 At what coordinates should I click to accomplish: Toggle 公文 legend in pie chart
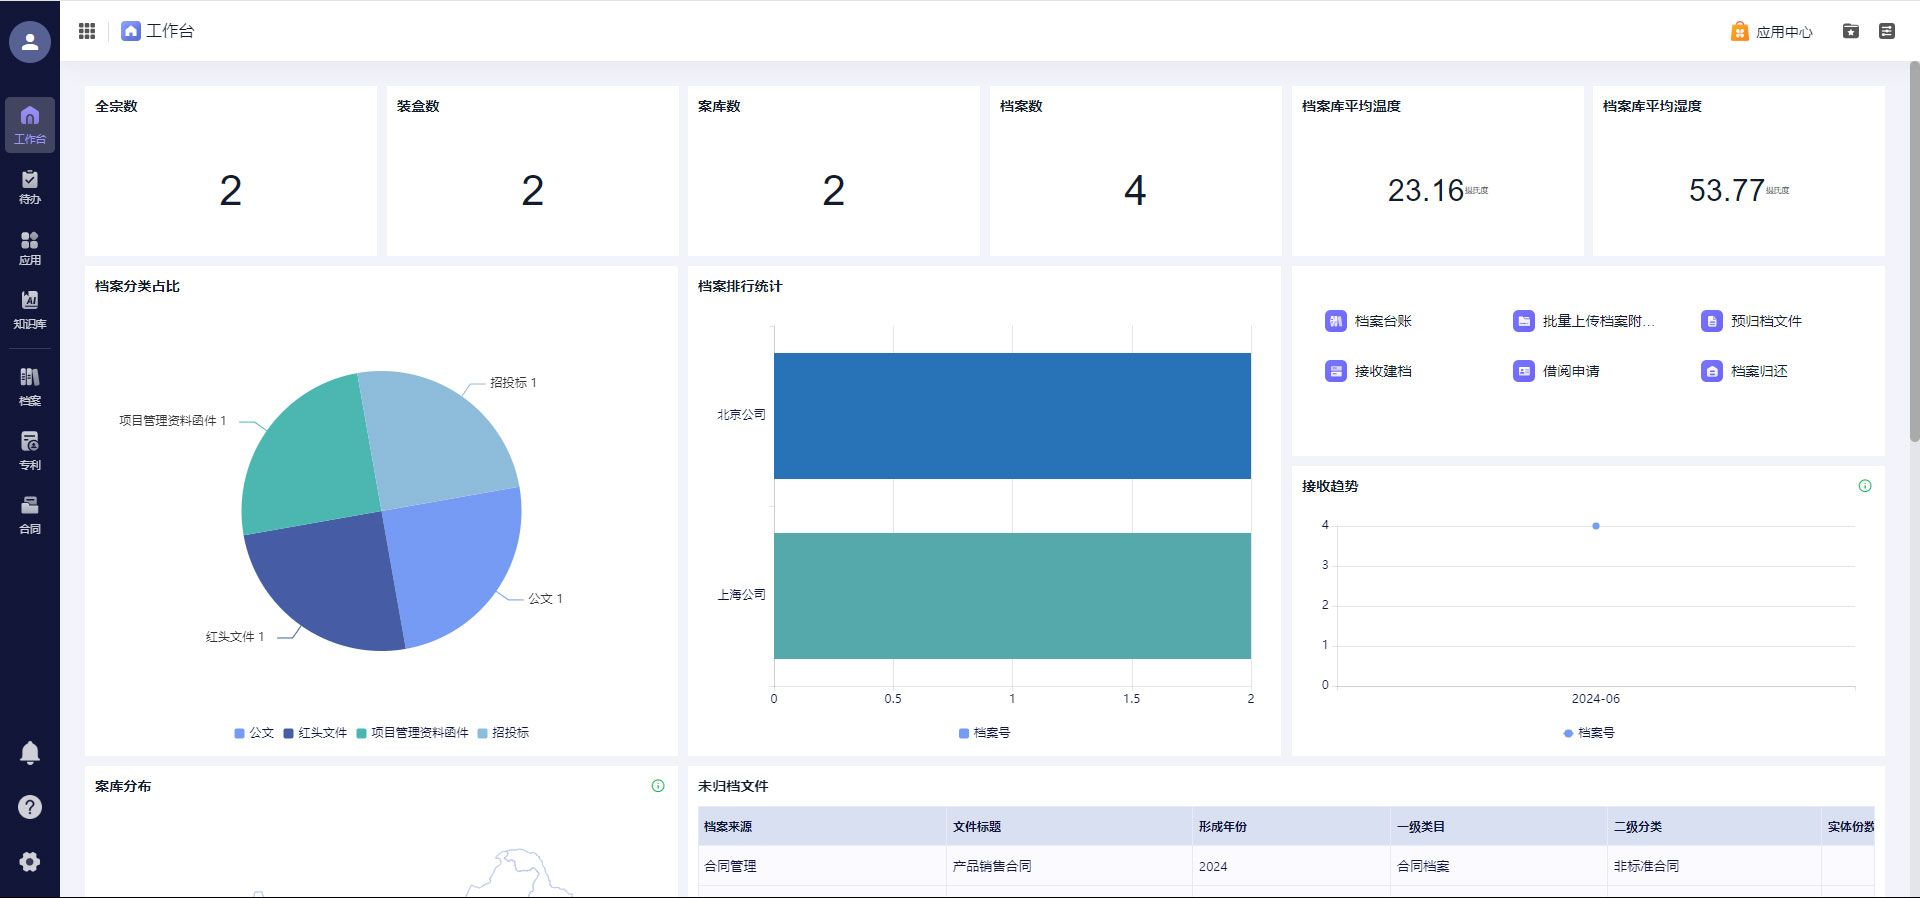tap(254, 733)
